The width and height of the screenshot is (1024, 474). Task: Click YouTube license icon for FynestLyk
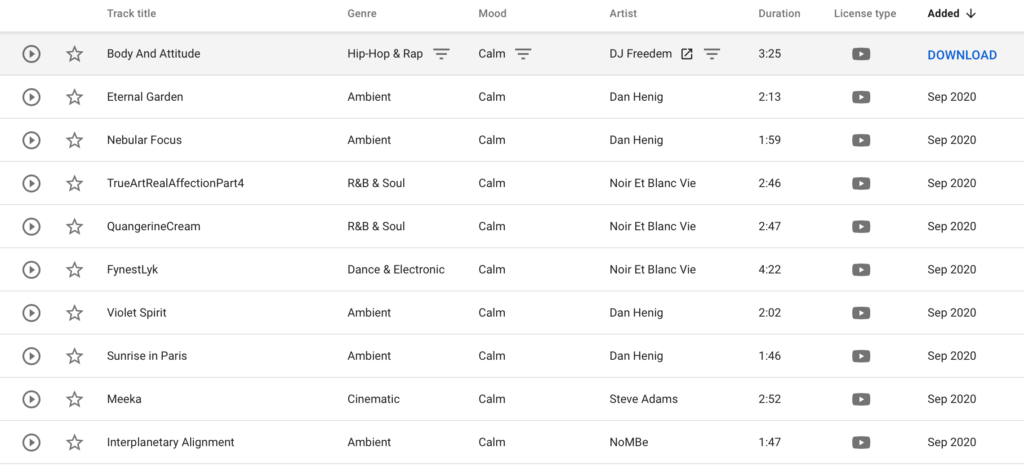[861, 270]
